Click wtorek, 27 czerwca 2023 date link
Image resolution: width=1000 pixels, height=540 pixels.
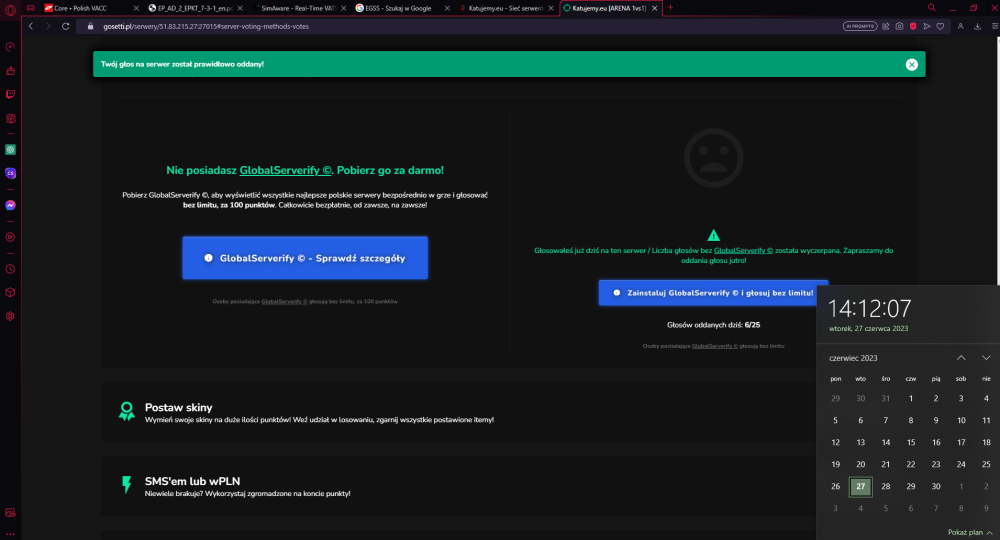(869, 329)
